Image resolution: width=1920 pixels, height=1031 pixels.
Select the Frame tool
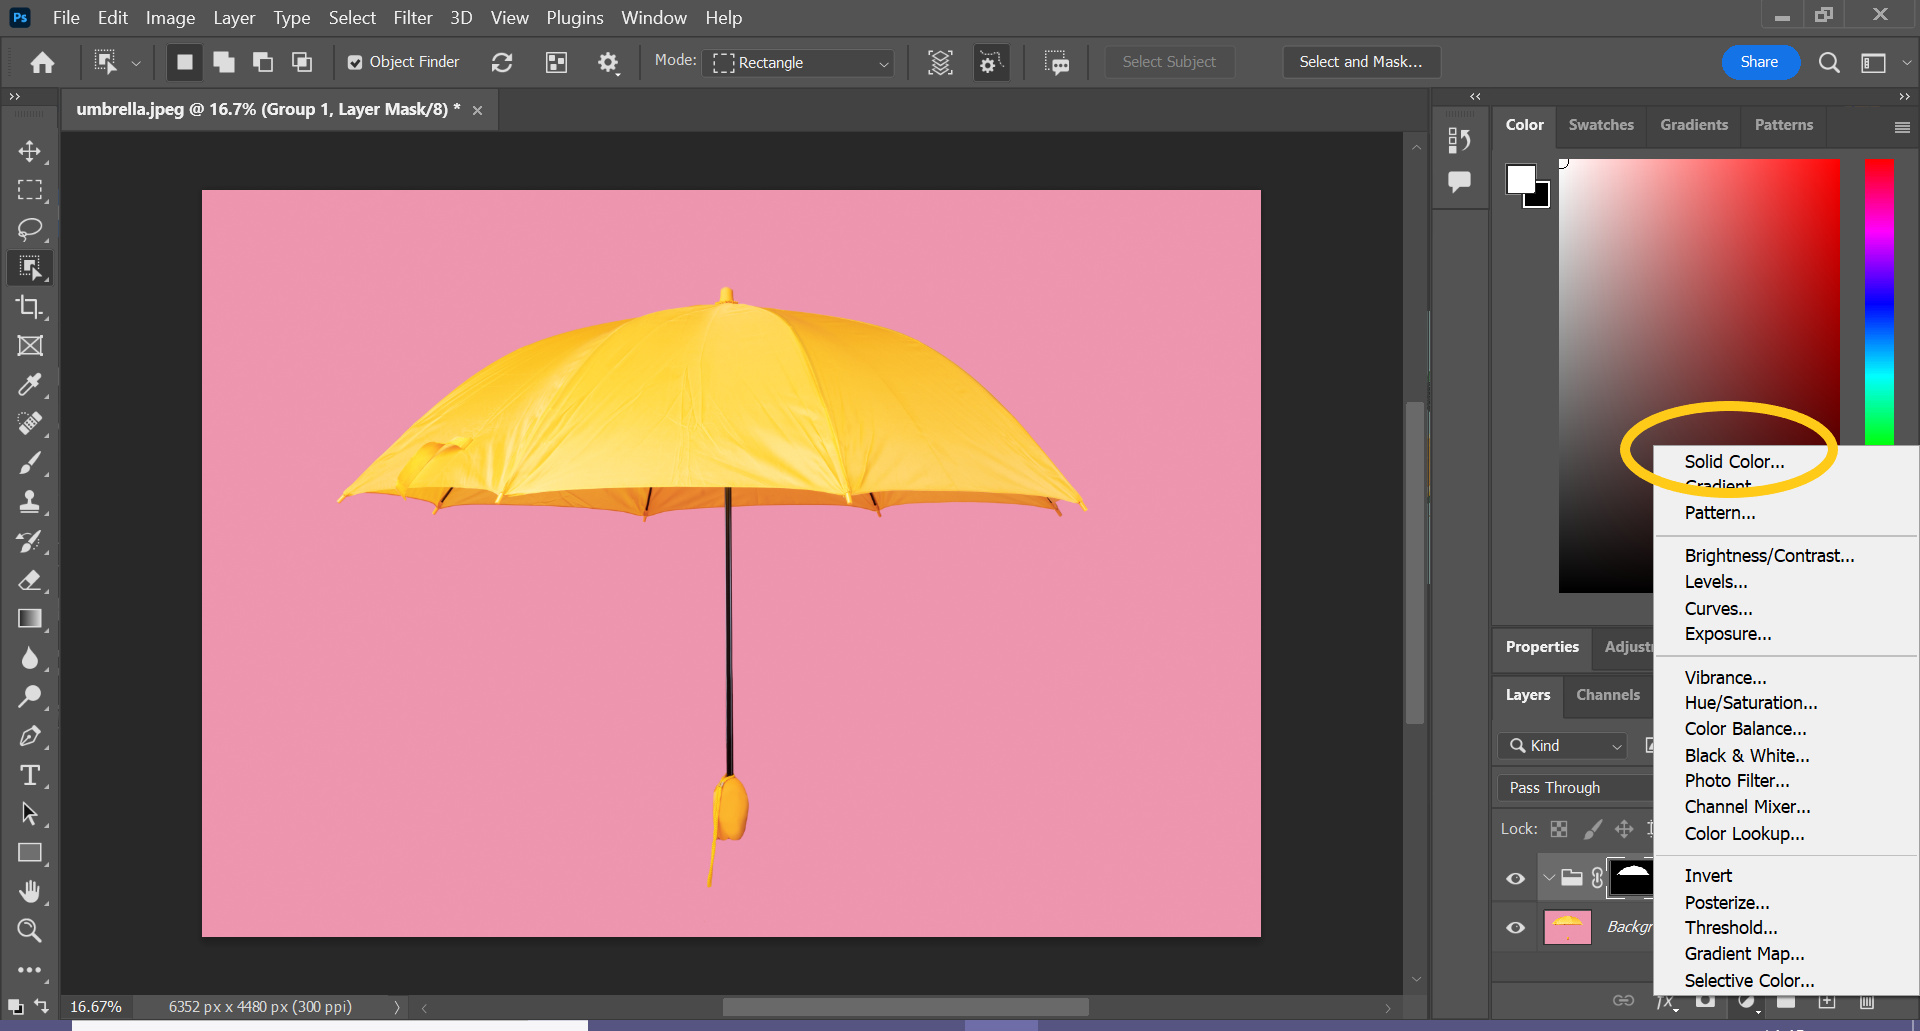[30, 346]
